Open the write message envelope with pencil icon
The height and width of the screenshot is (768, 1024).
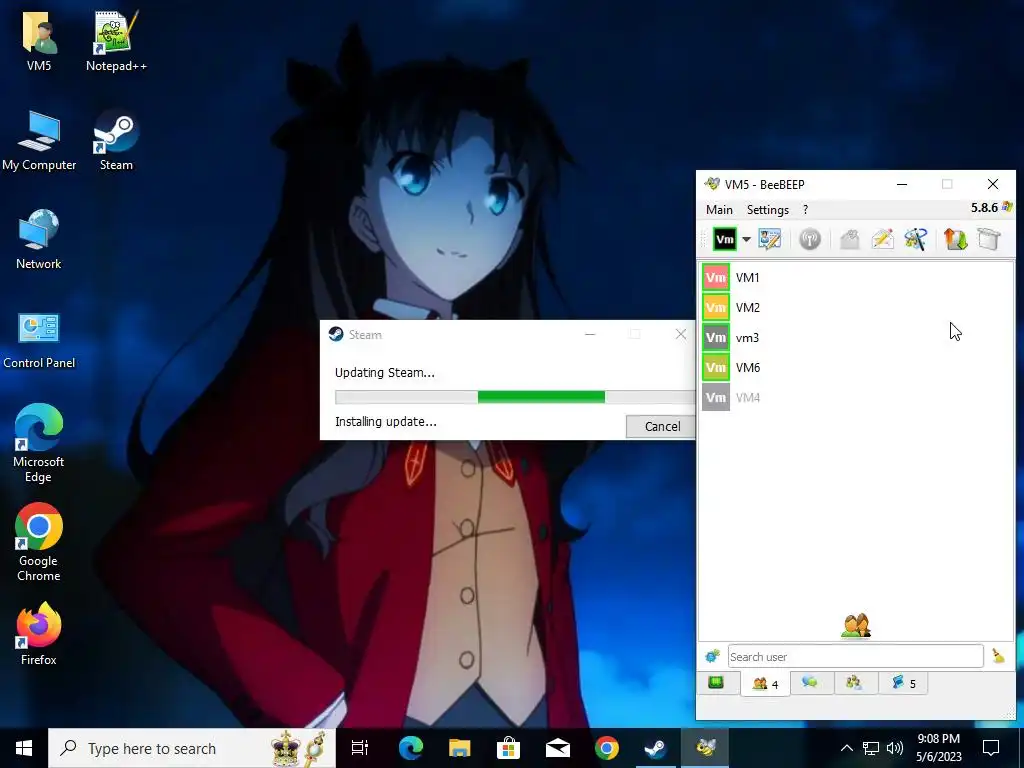click(x=882, y=239)
